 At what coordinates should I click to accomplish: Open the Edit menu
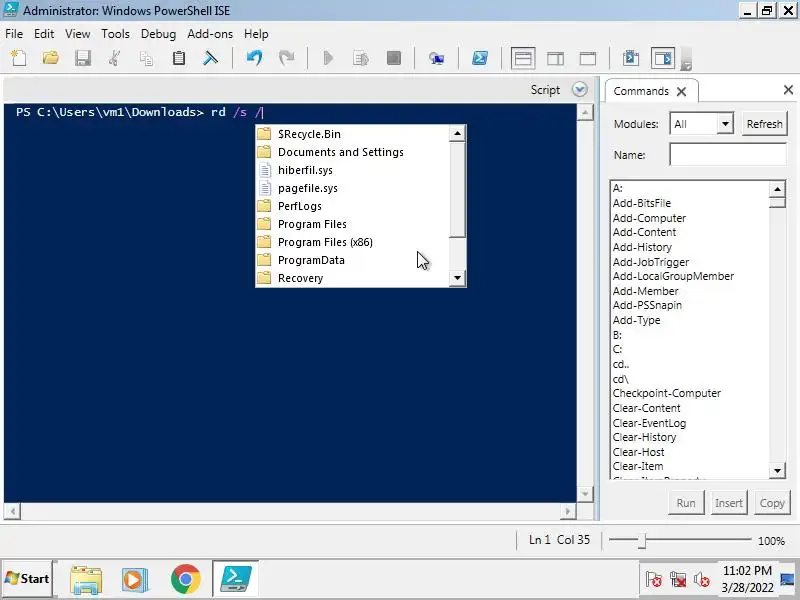[x=44, y=34]
